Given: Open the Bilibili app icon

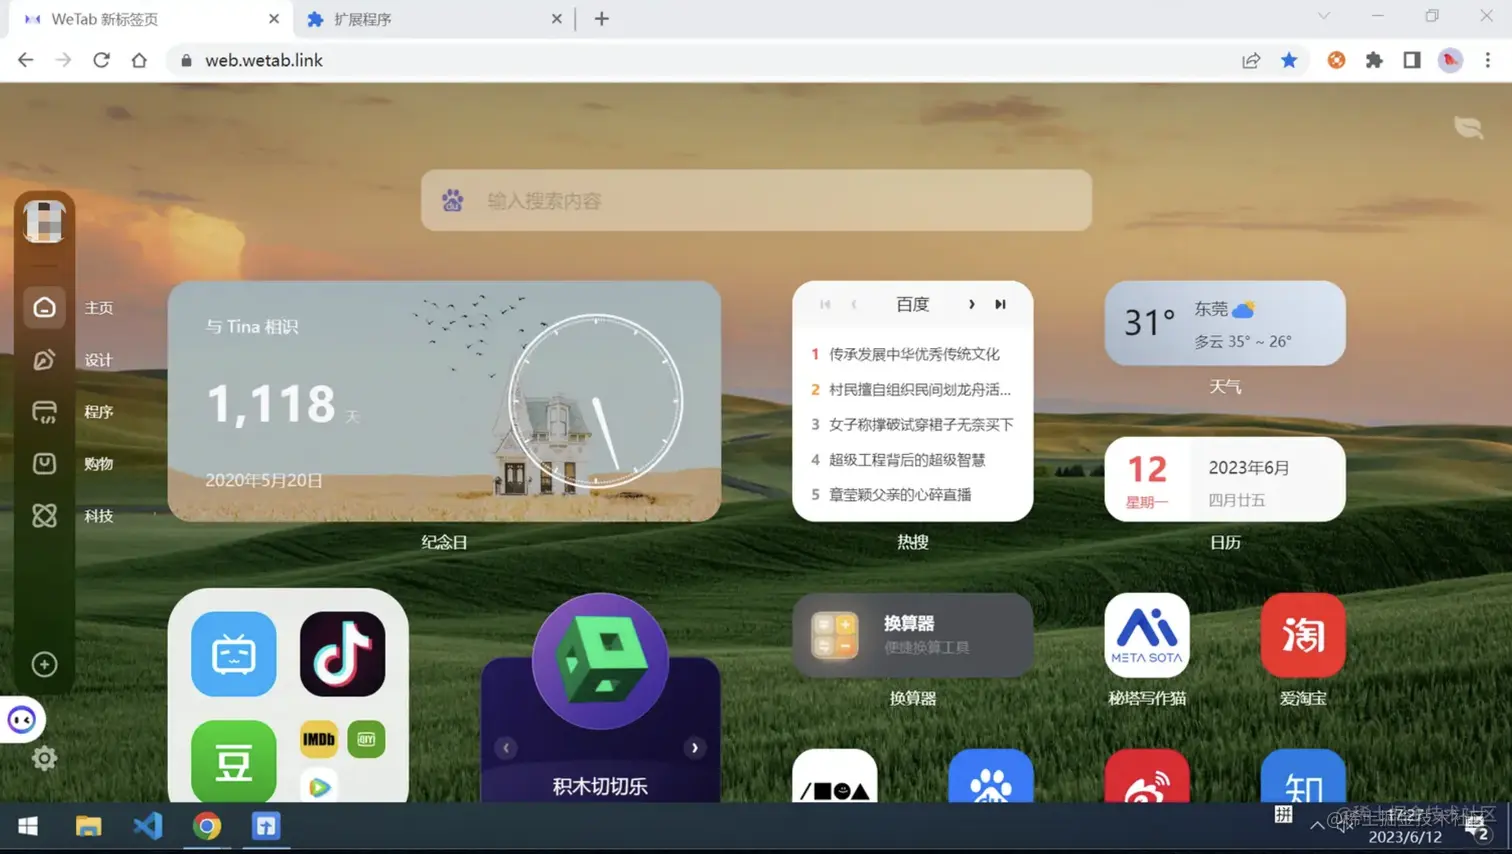Looking at the screenshot, I should click(234, 654).
